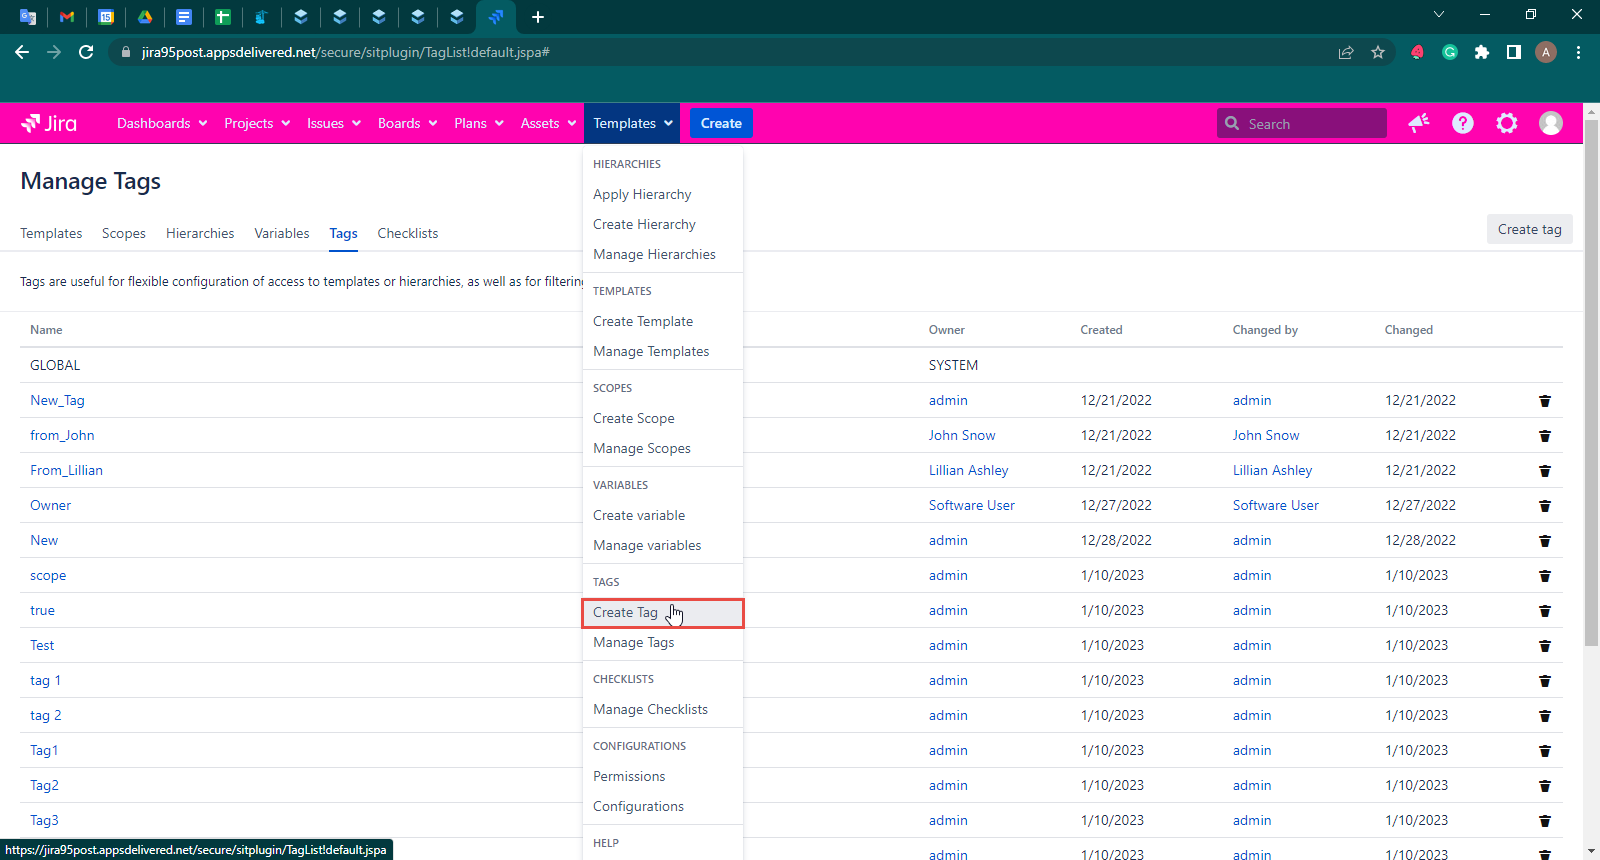Expand the Dashboards dropdown
The image size is (1600, 860).
click(x=161, y=123)
